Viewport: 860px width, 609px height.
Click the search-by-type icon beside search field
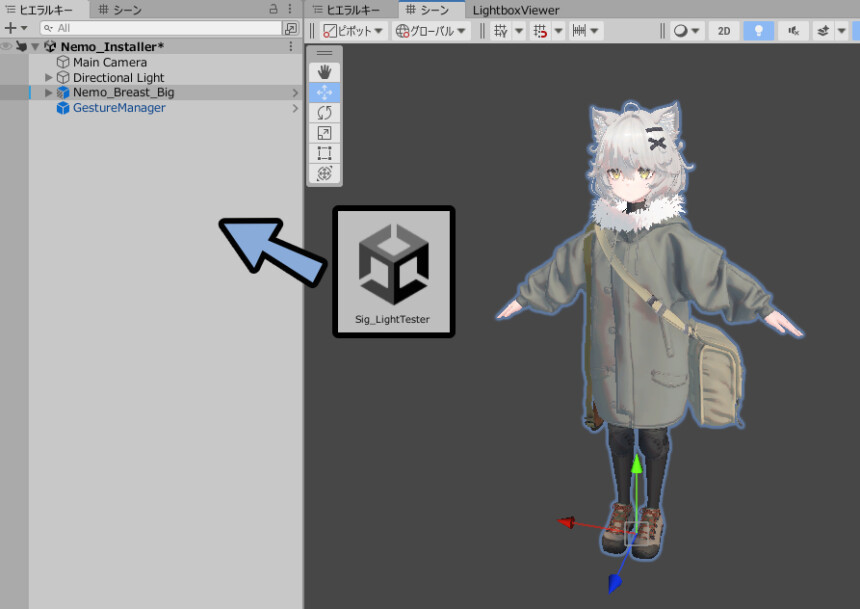(291, 28)
